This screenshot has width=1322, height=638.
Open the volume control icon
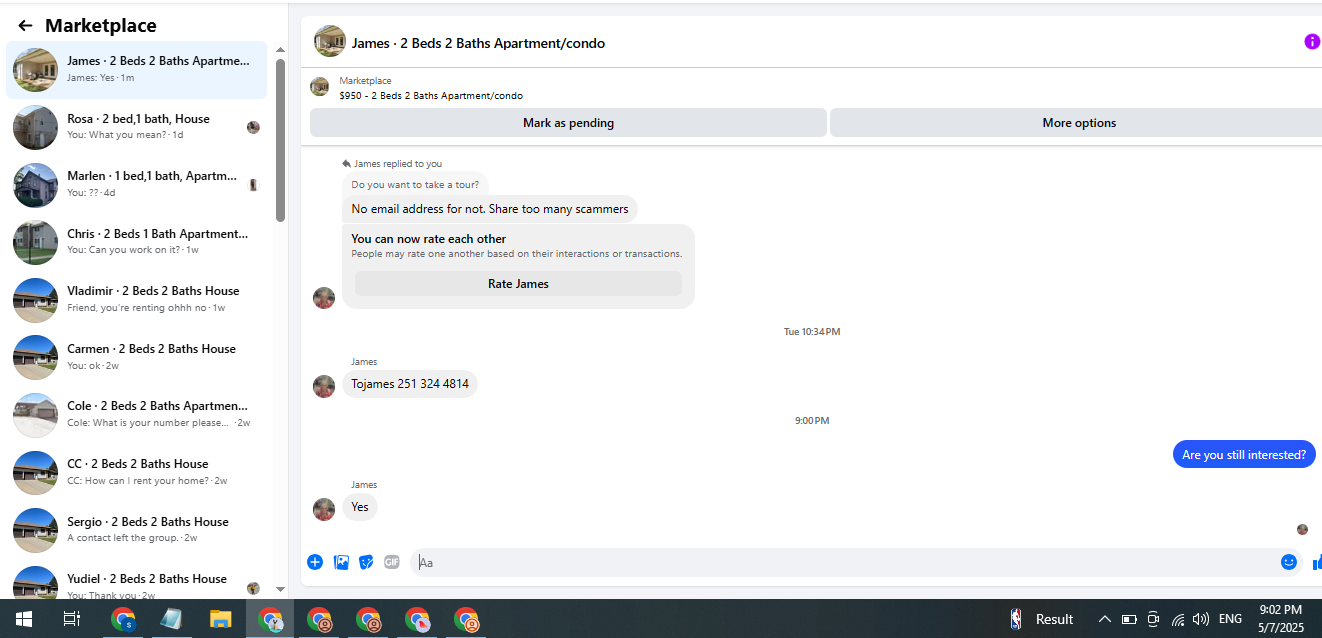coord(1201,619)
